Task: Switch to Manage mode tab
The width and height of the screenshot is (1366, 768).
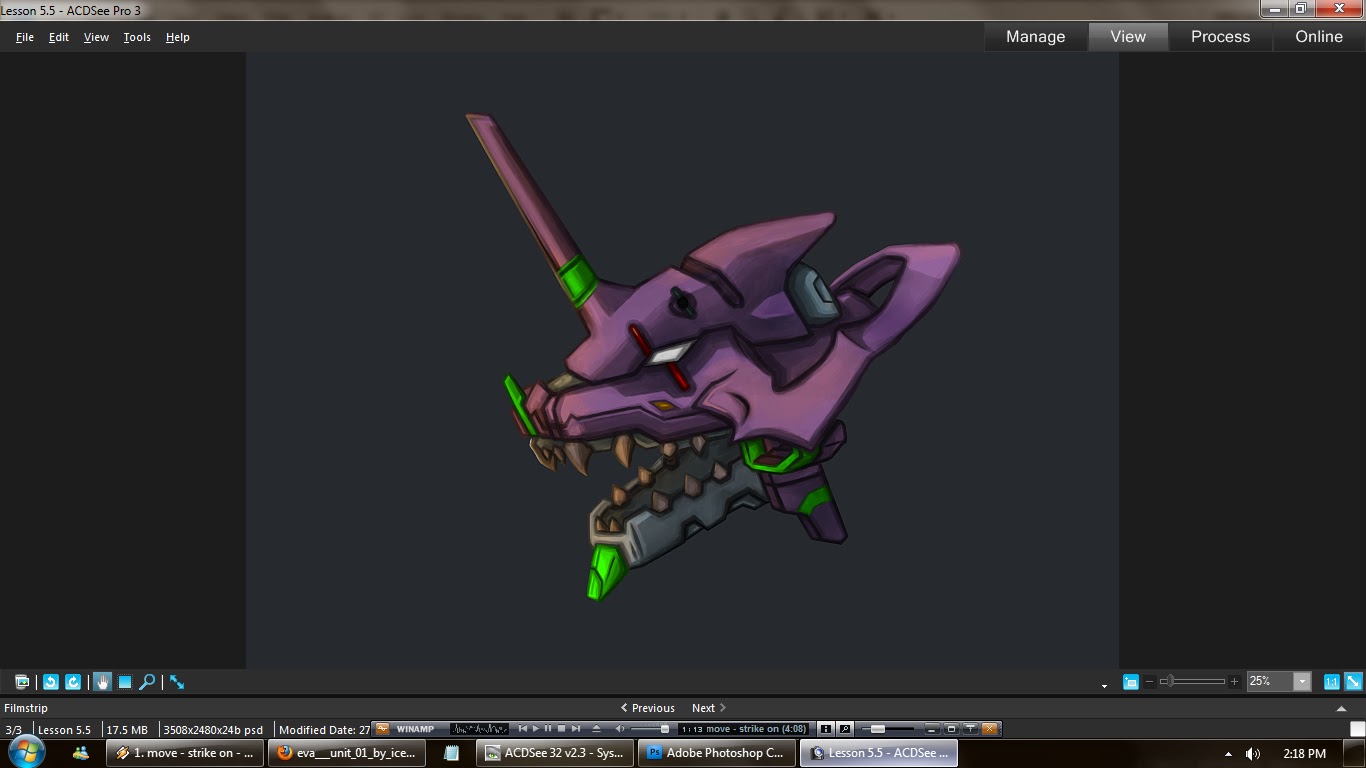Action: [1035, 36]
